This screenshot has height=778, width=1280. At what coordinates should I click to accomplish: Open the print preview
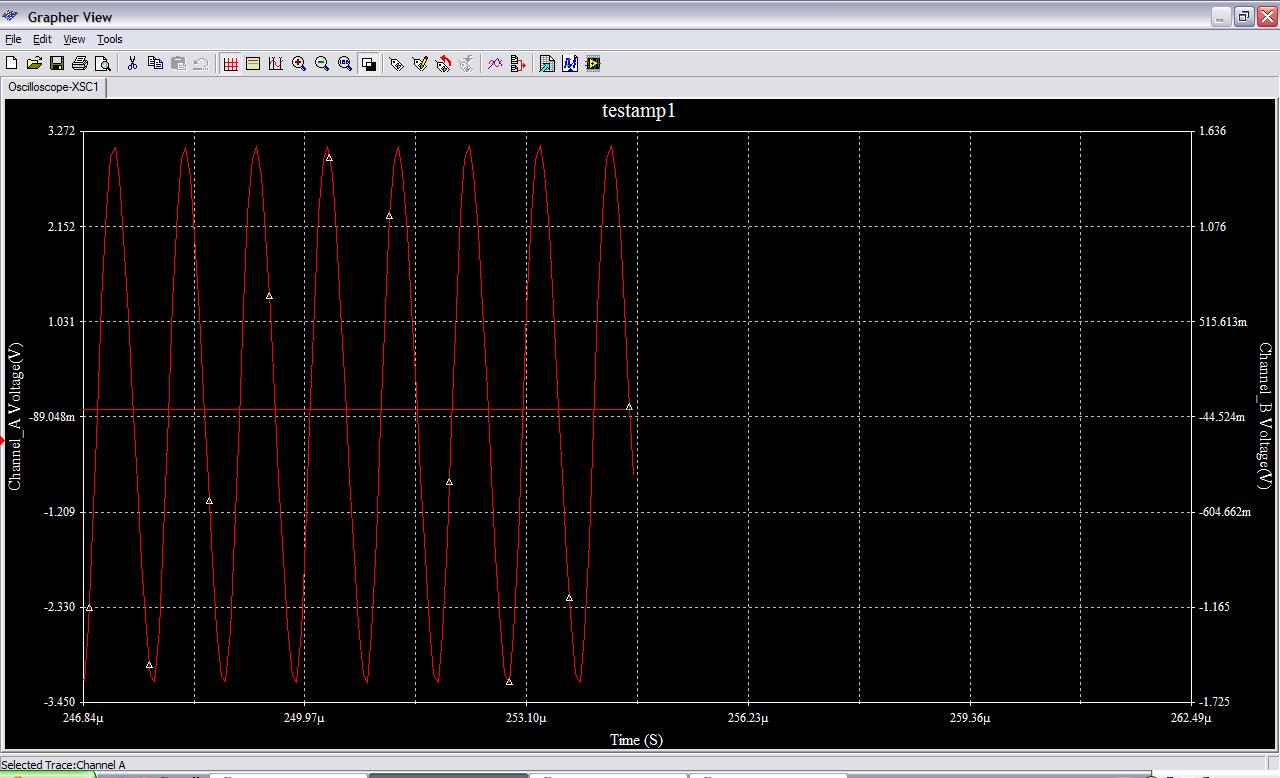point(102,63)
